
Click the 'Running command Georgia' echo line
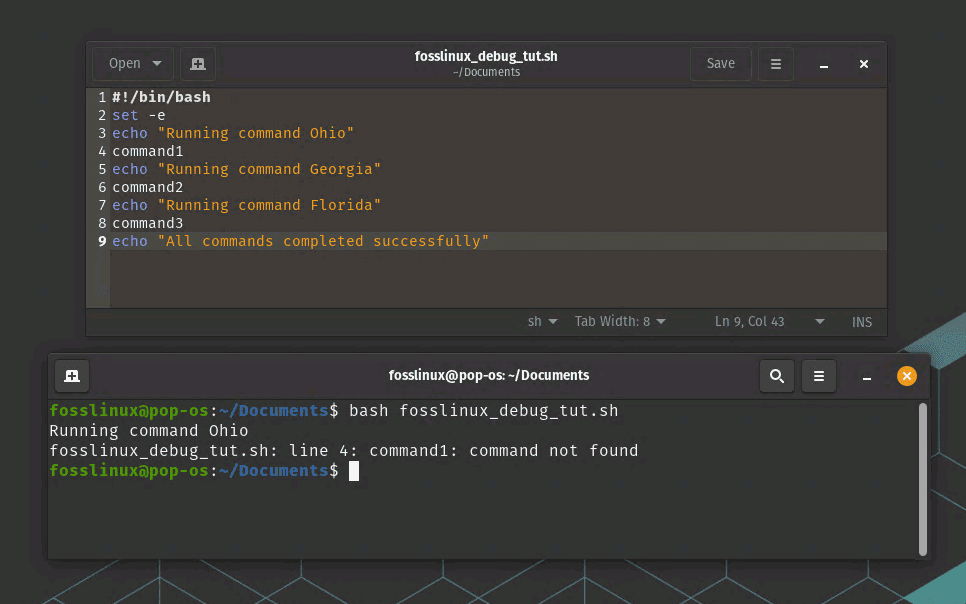246,169
